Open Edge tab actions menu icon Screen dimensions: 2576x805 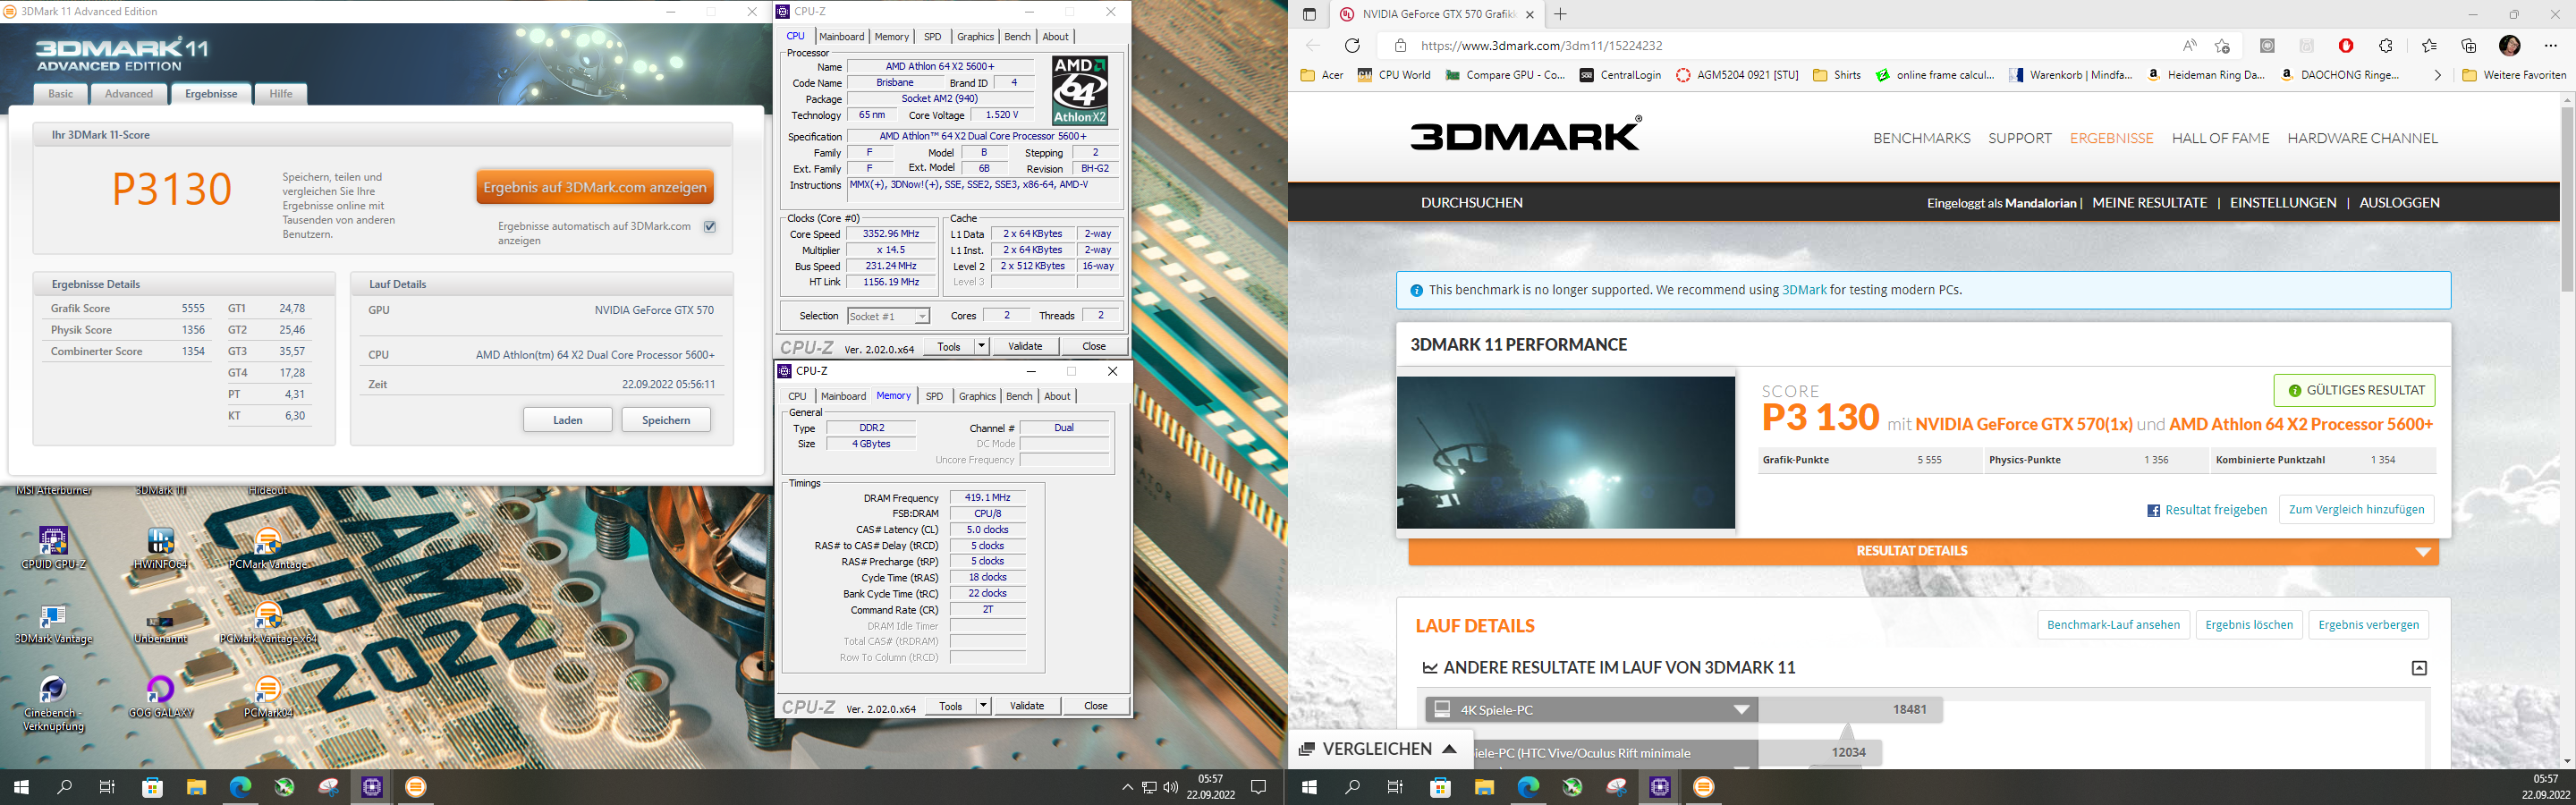(1309, 14)
